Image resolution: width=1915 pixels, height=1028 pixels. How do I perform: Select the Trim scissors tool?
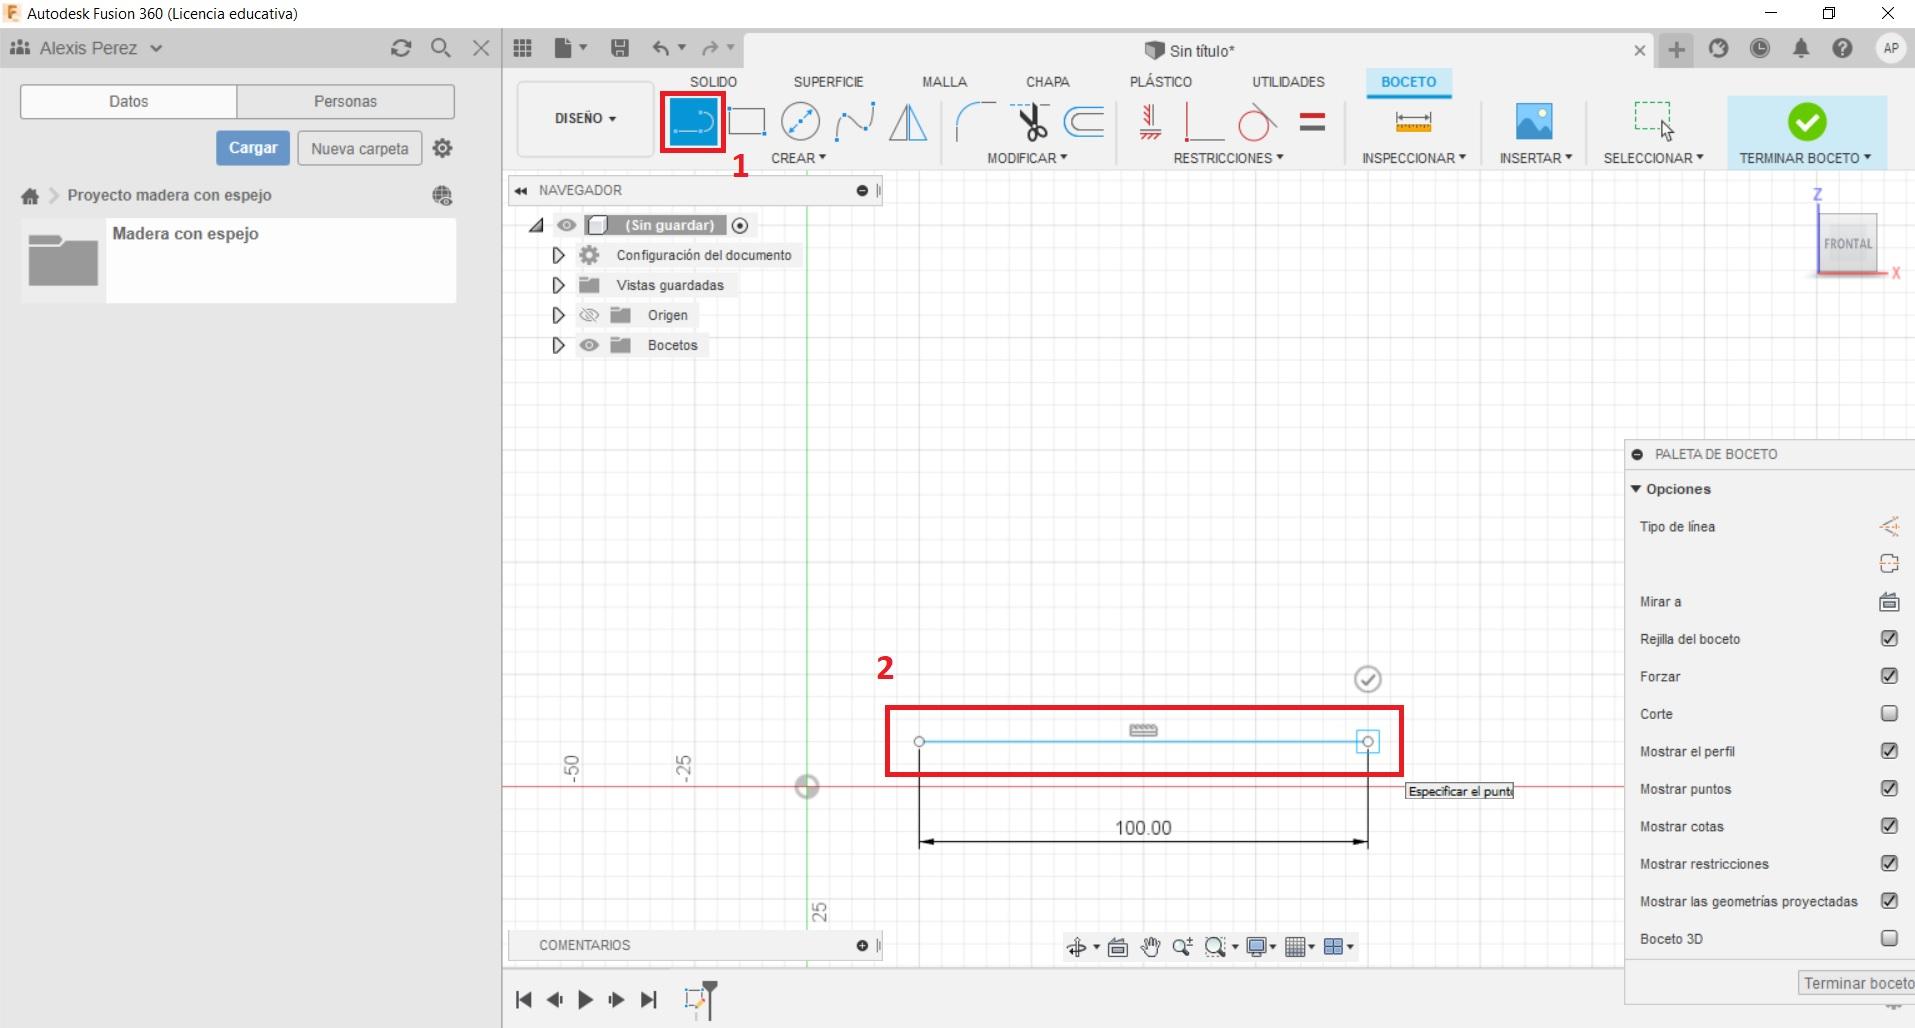[1030, 122]
